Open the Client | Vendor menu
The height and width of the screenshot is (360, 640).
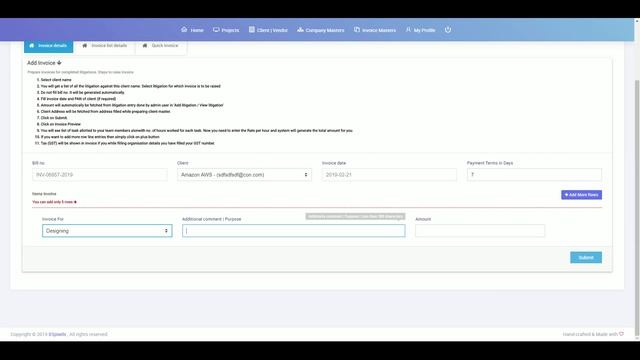pyautogui.click(x=268, y=30)
